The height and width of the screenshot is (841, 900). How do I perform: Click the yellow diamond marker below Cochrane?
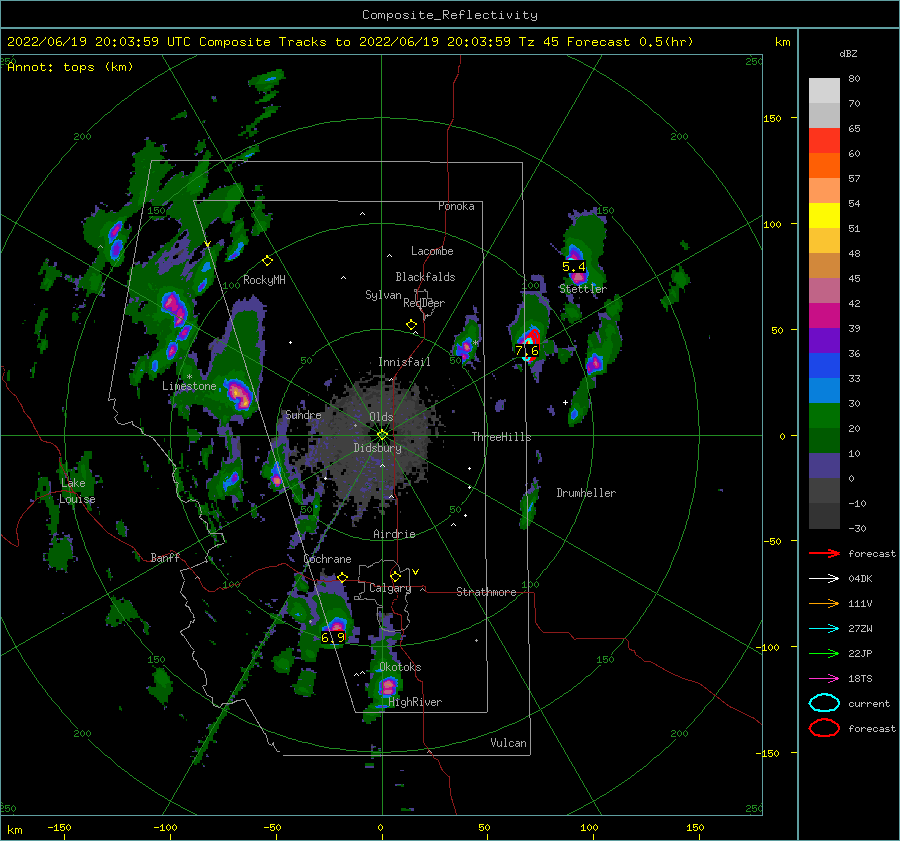coord(343,577)
